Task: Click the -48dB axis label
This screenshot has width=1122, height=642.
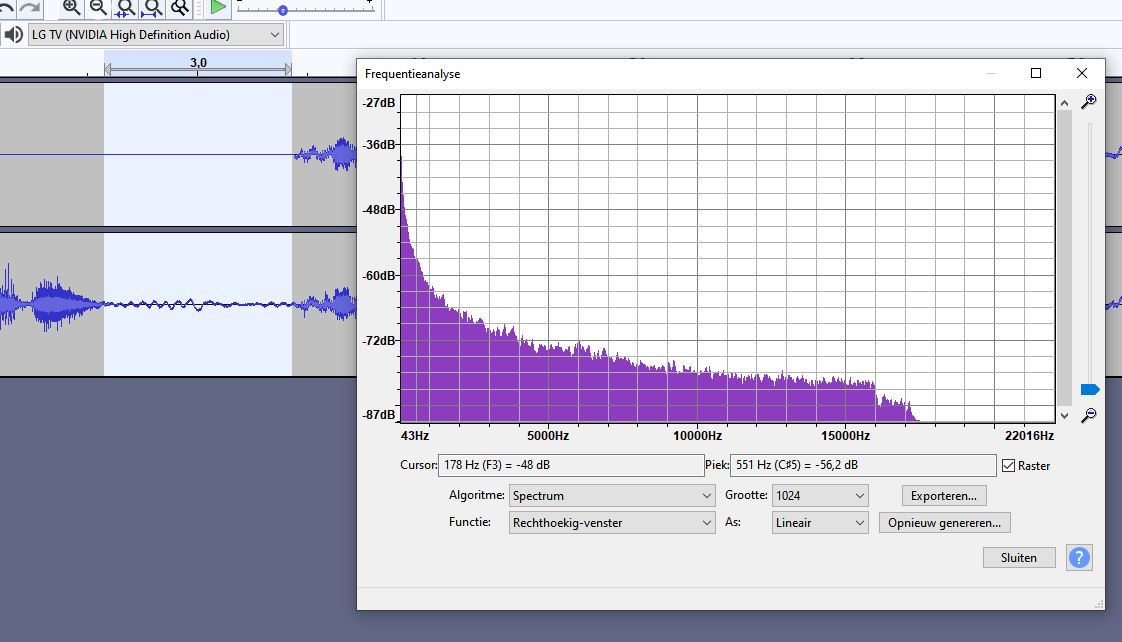Action: pos(379,210)
